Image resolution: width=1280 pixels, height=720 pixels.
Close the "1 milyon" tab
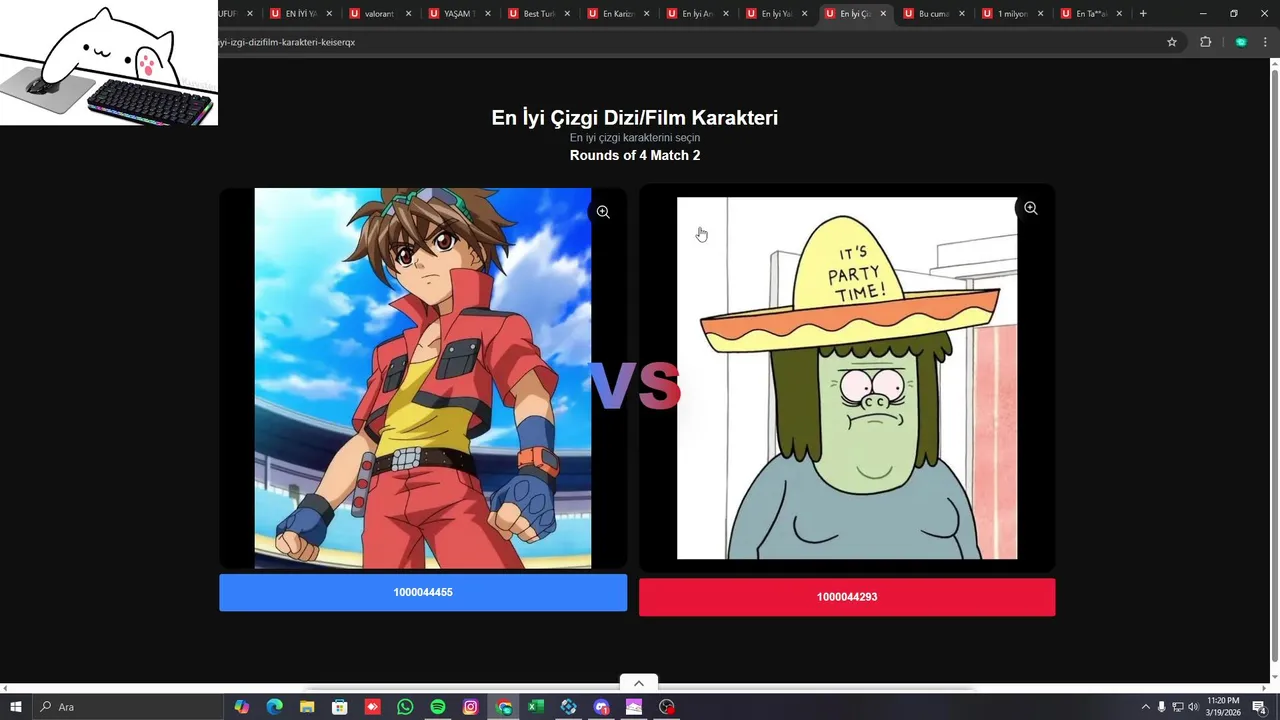coord(1041,14)
